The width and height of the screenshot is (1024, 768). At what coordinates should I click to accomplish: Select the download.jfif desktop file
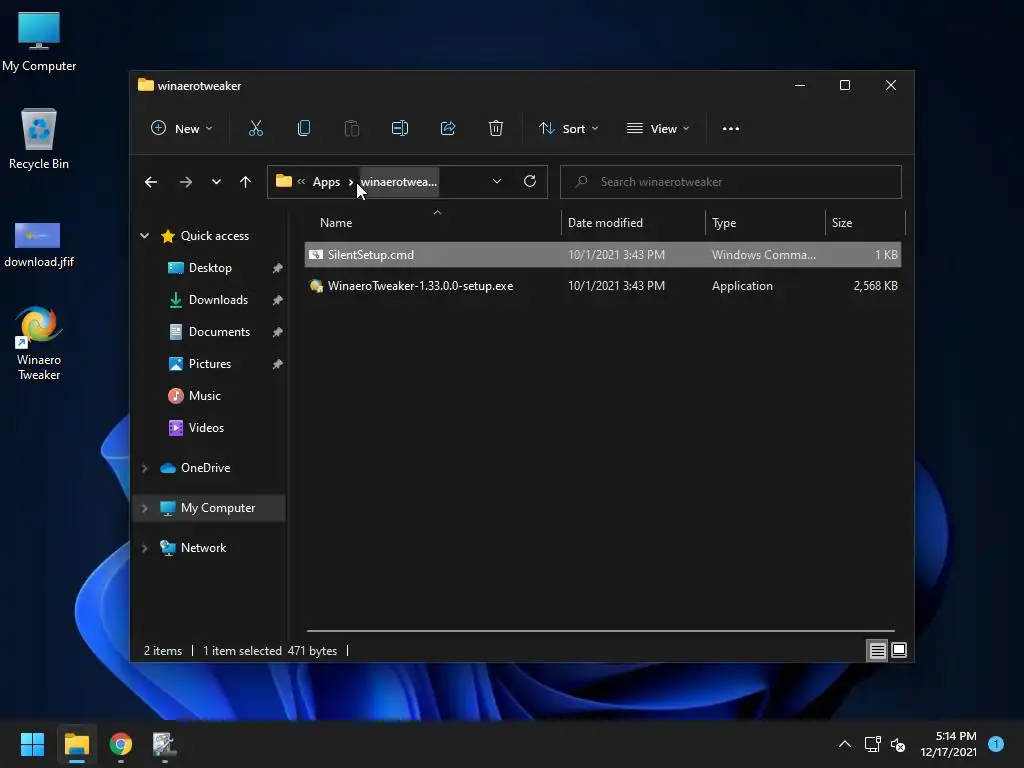pyautogui.click(x=39, y=245)
